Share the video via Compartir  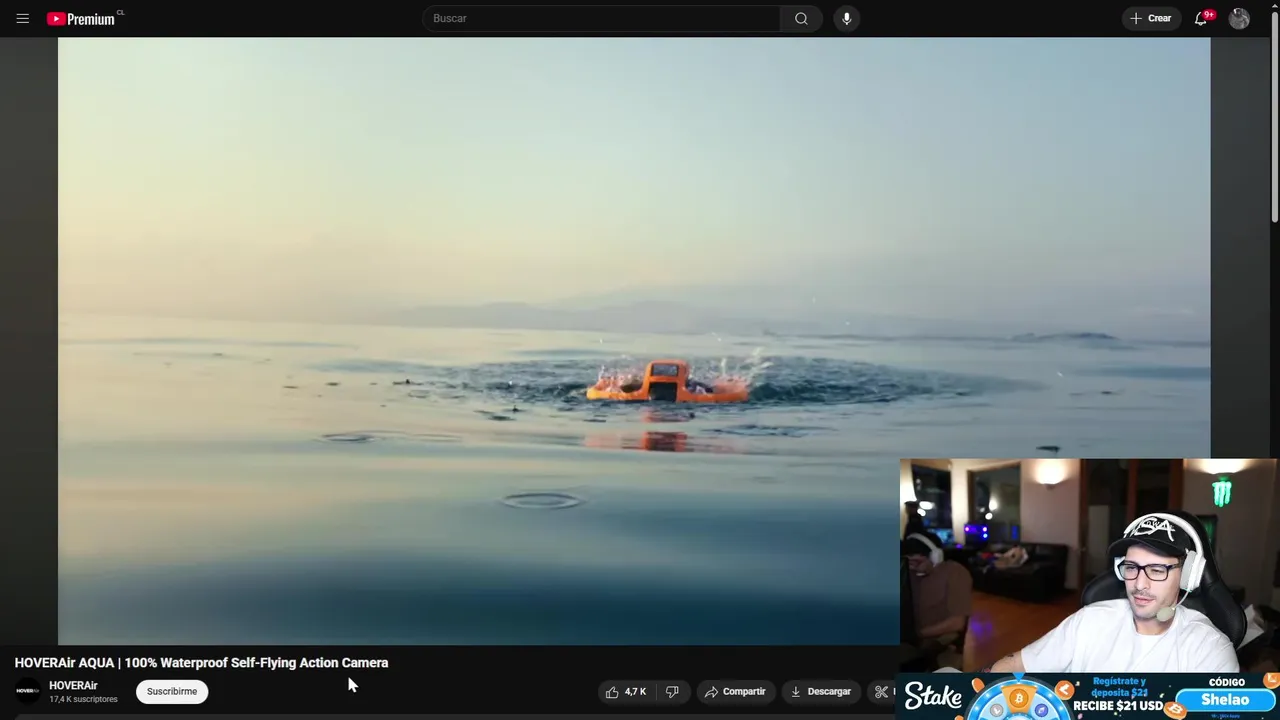pyautogui.click(x=735, y=691)
